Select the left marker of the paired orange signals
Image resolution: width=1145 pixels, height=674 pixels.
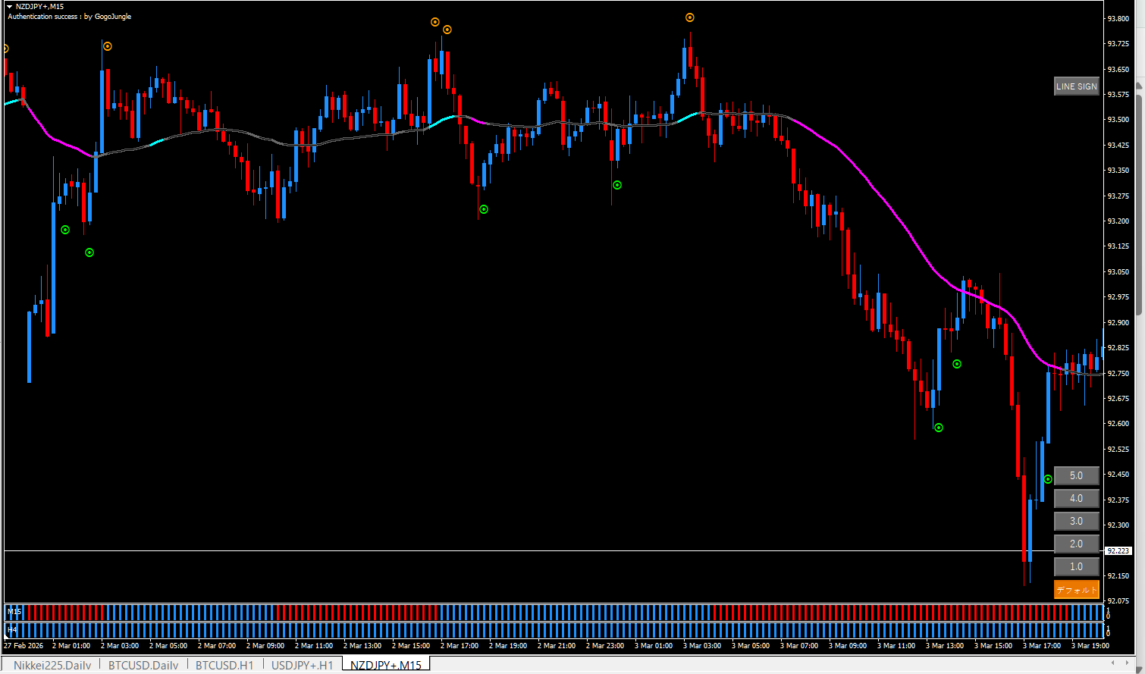(x=435, y=21)
